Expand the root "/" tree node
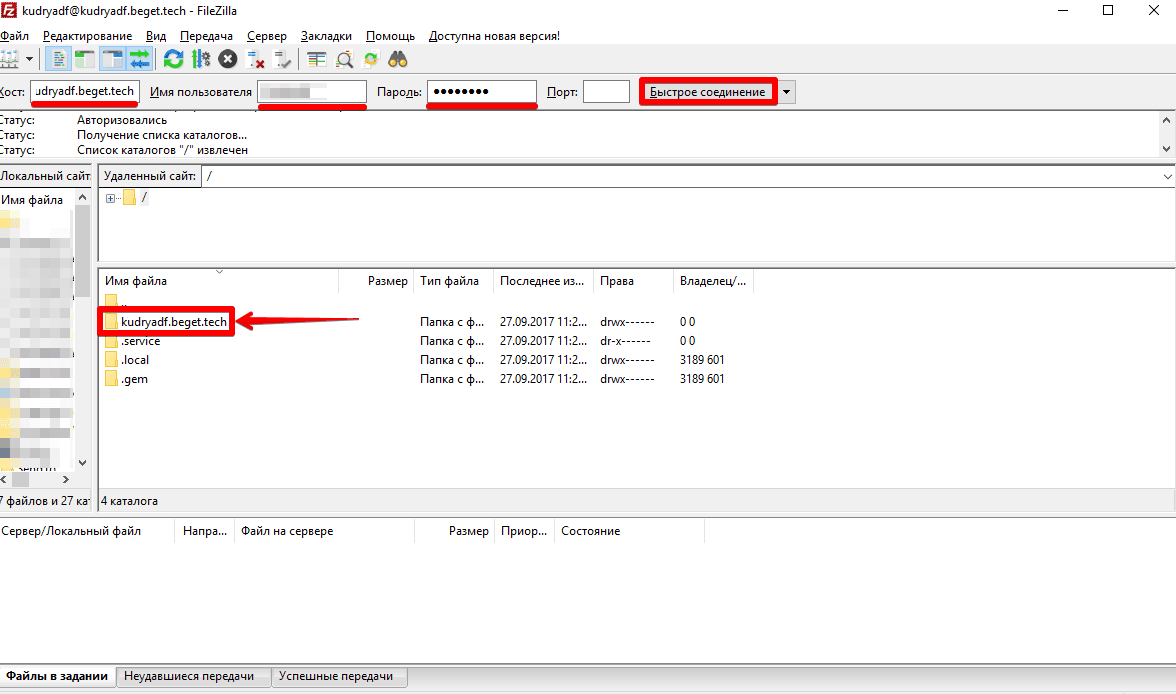Screen dimensions: 1176x694 coord(110,198)
